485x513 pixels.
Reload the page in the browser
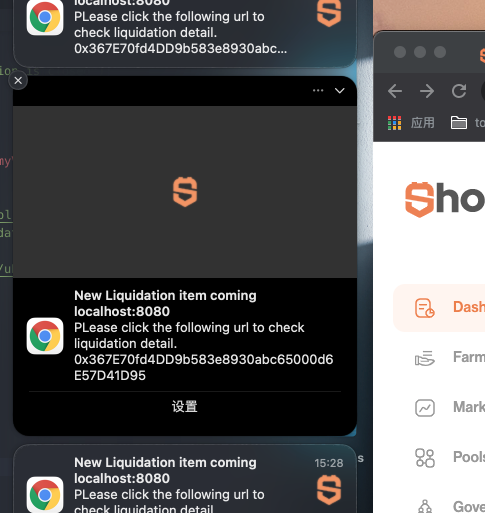pos(459,91)
